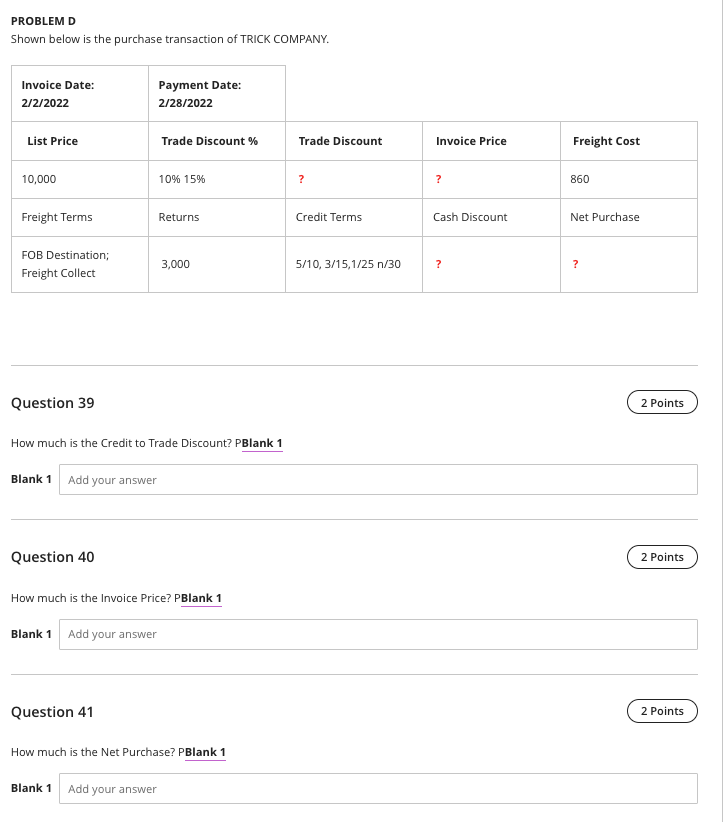This screenshot has height=822, width=724.
Task: Click the 2 Points badge for Question 41
Action: tap(662, 711)
